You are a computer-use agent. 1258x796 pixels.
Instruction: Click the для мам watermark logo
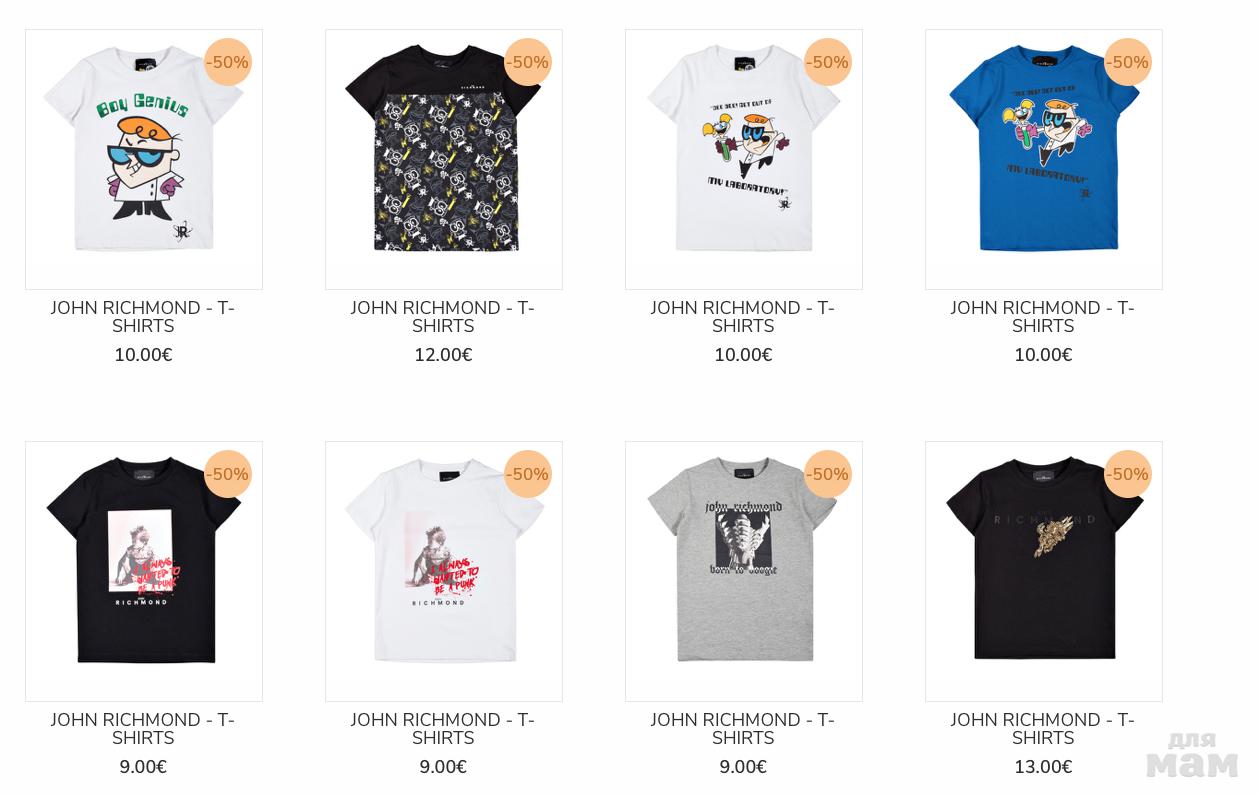coord(1192,754)
